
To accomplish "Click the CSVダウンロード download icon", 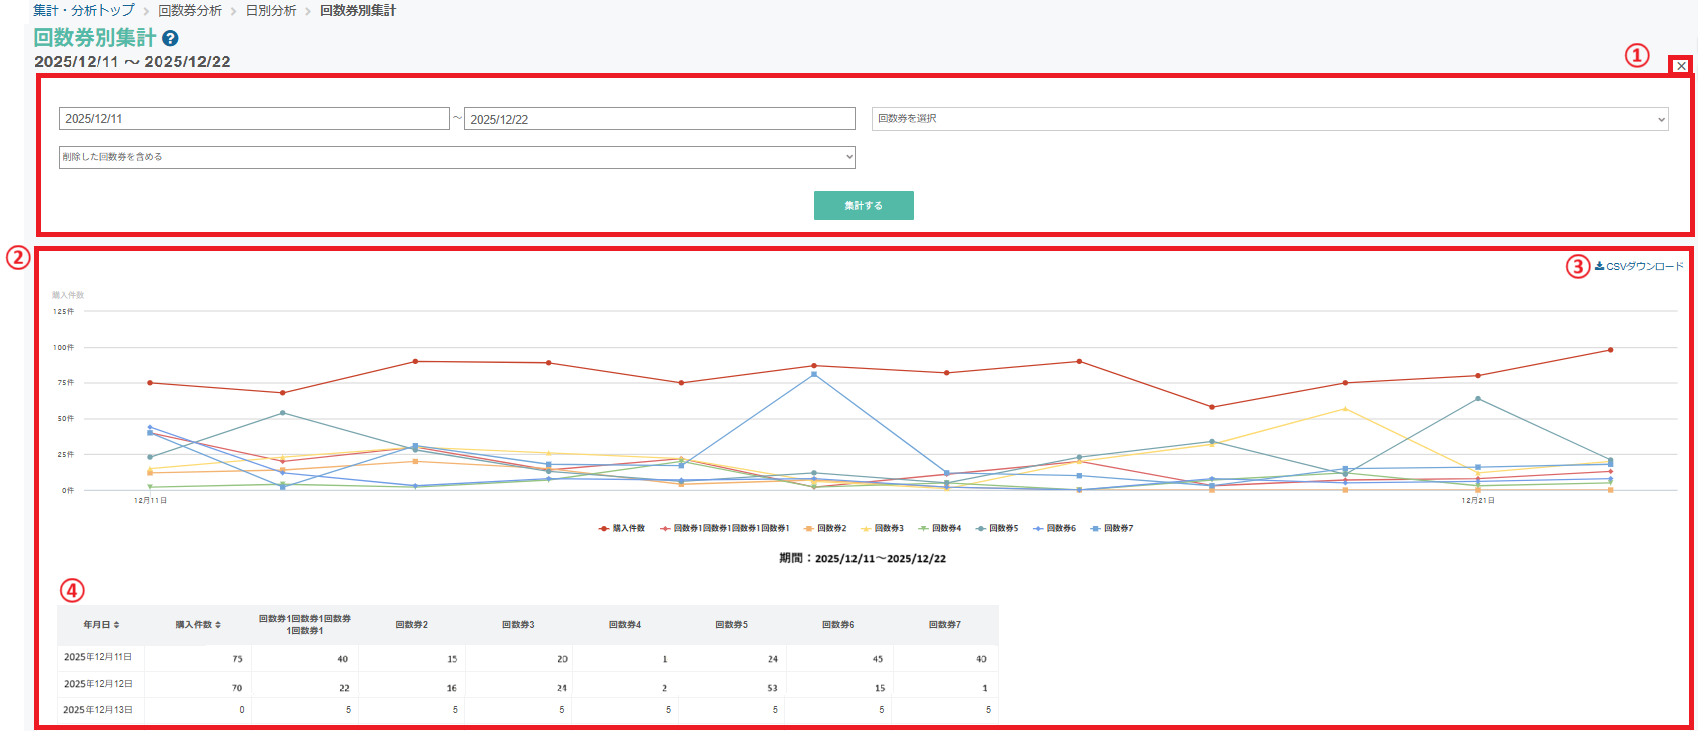I will (x=1600, y=266).
